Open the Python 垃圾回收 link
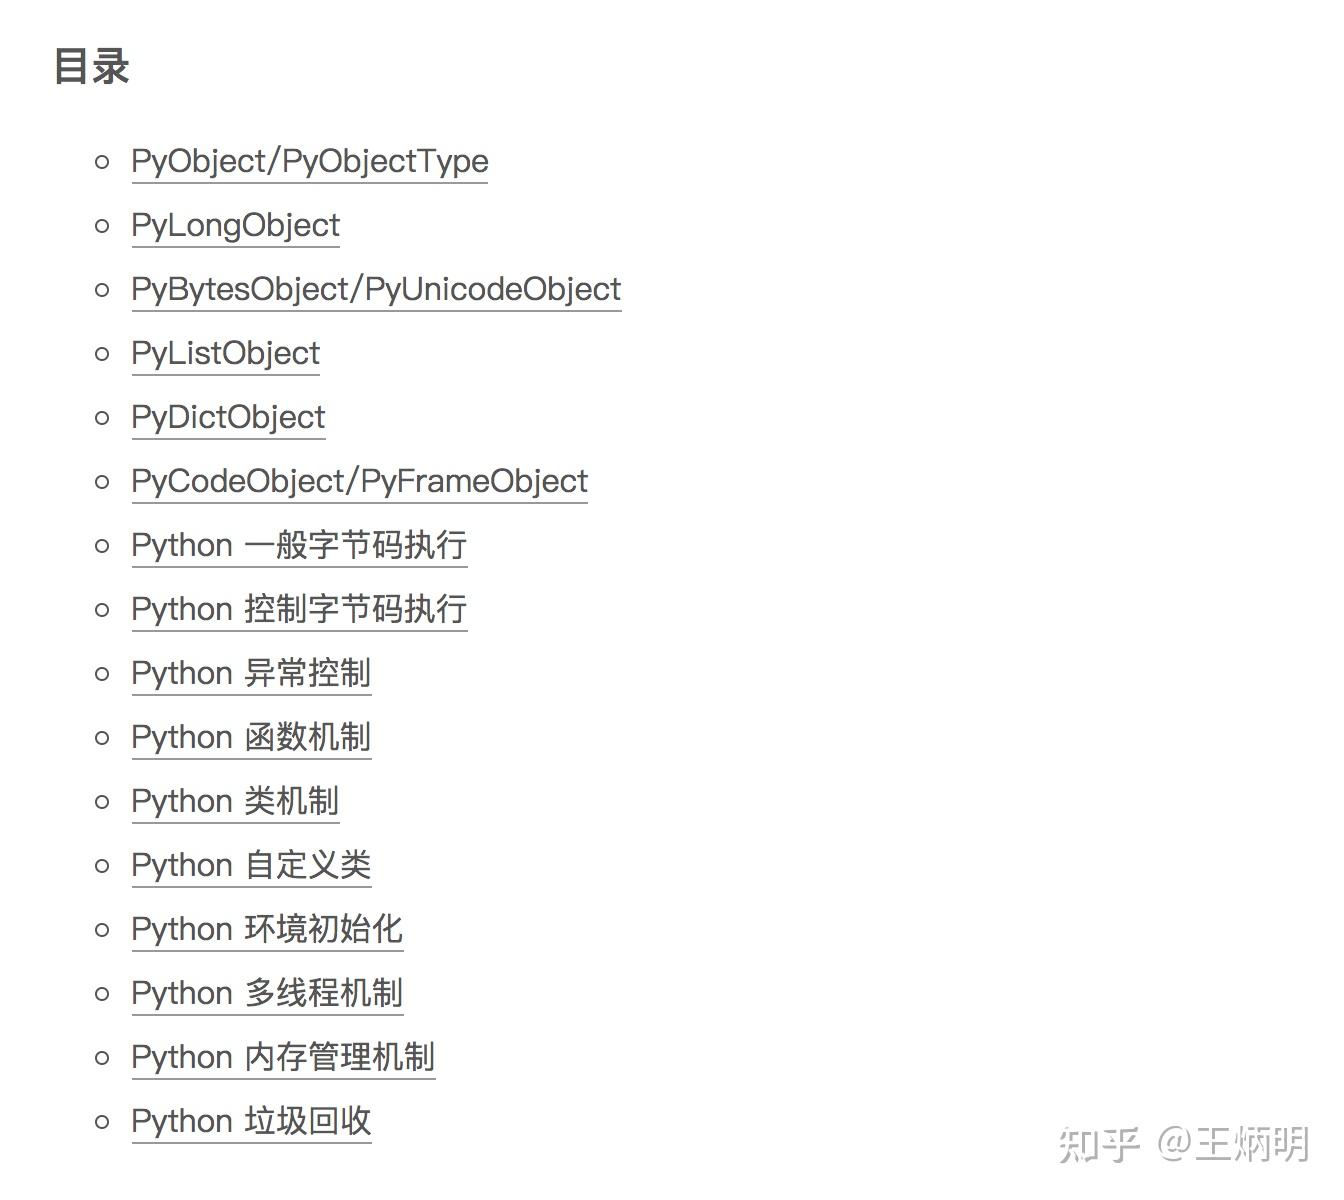The height and width of the screenshot is (1200, 1344). pos(251,1121)
